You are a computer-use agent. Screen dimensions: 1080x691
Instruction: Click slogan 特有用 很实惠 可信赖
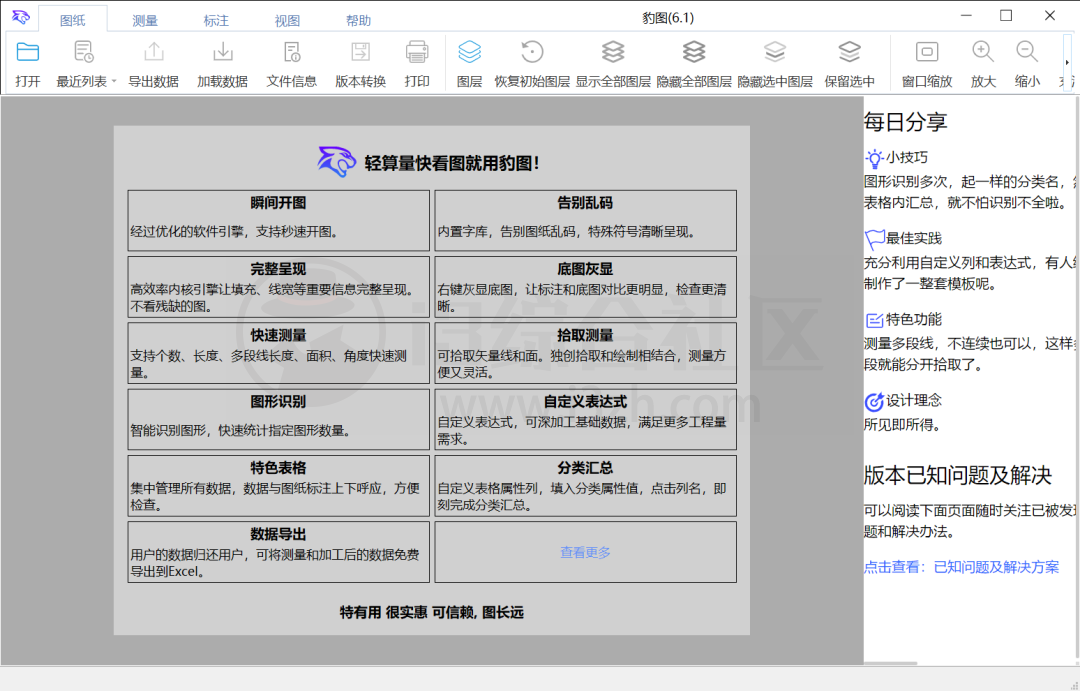431,612
